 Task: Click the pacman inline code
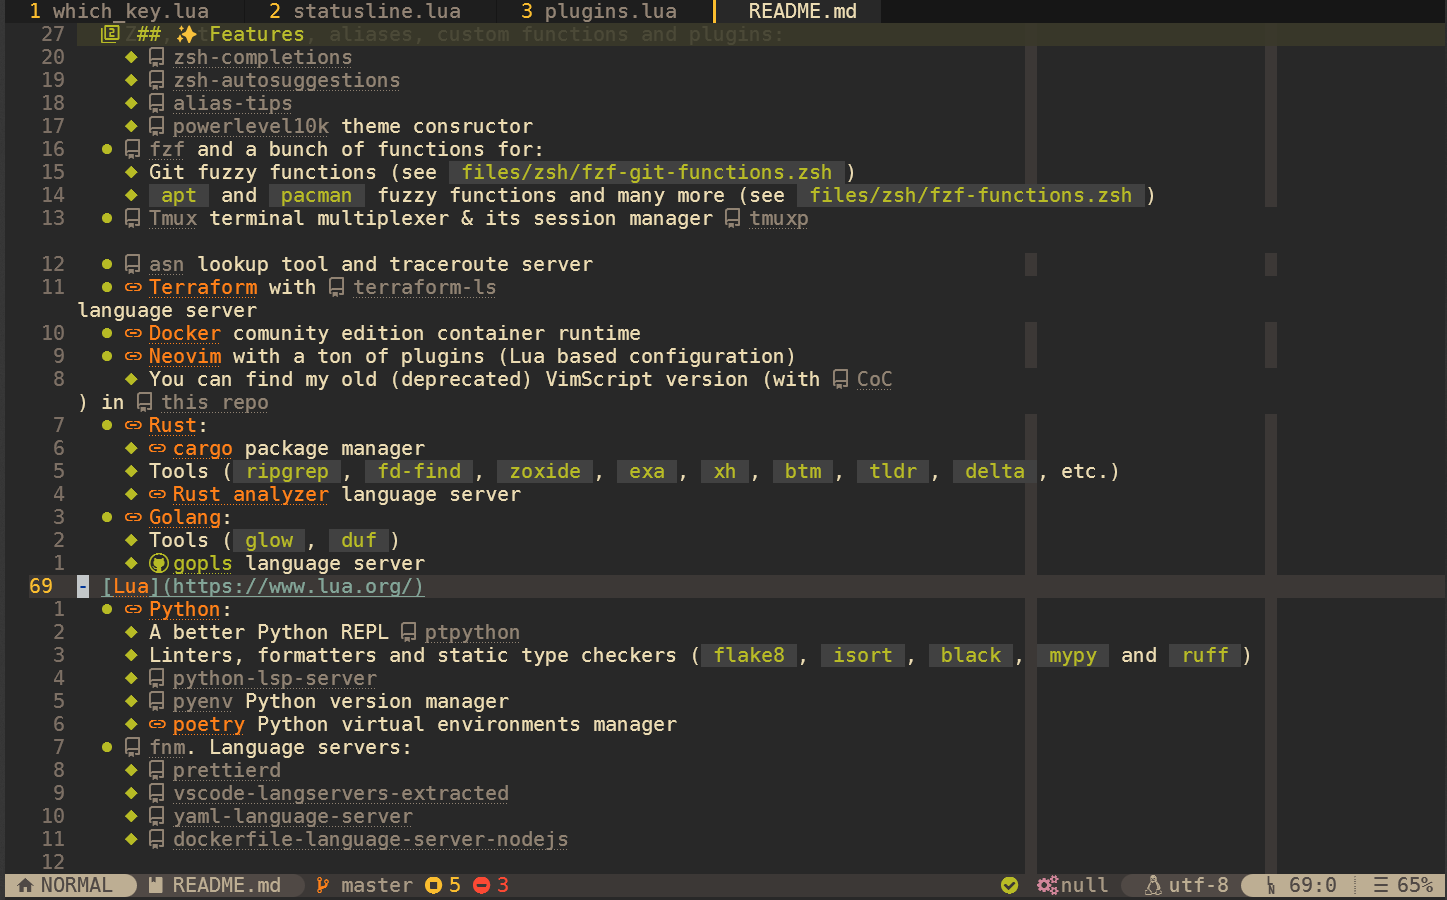pos(317,195)
